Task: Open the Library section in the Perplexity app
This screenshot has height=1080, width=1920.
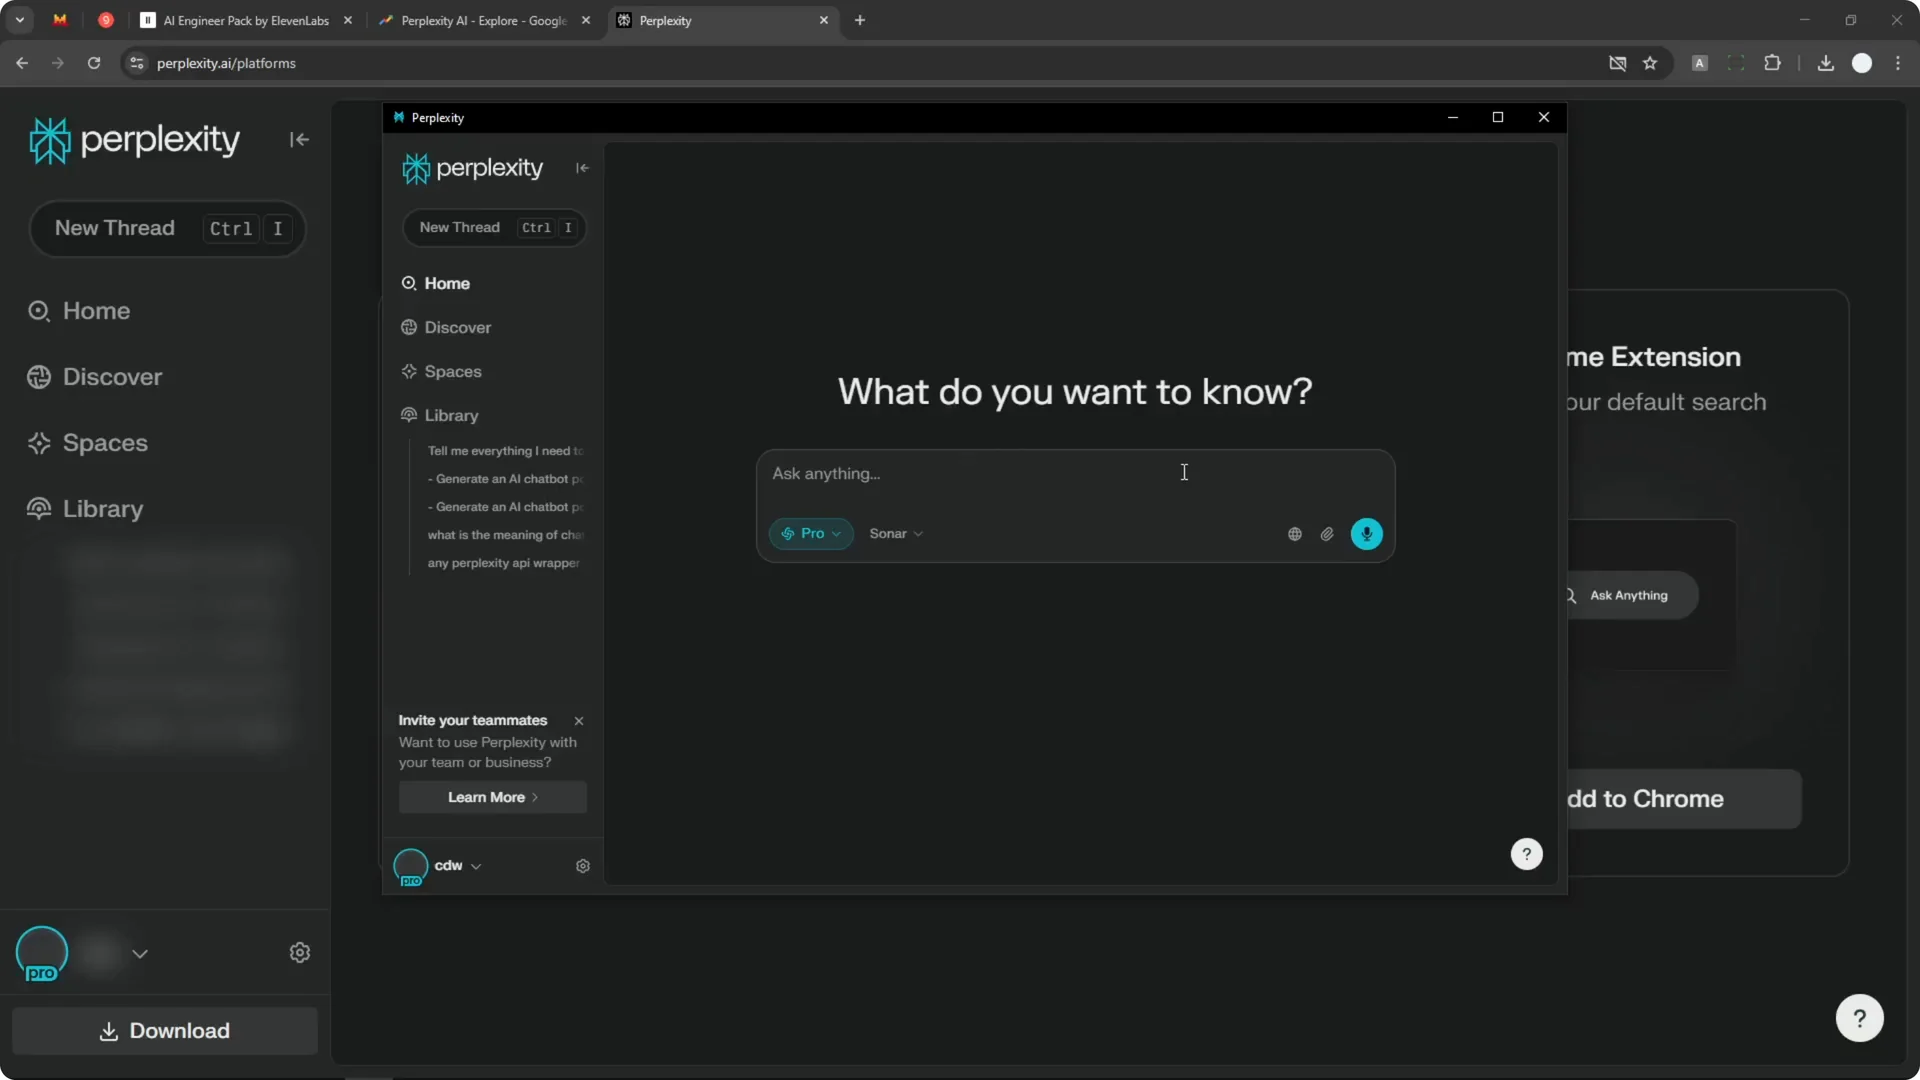Action: point(408,415)
